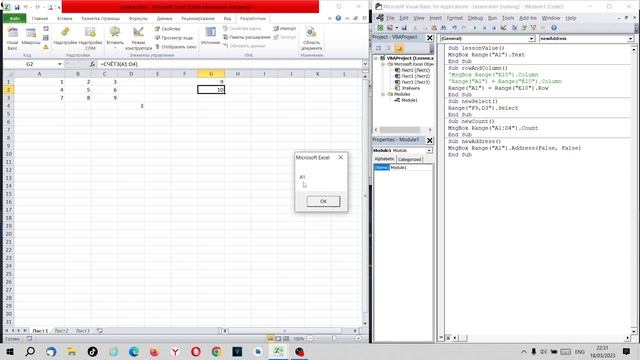Open Expansion Packs (Пакеты расширения)
640x360 pixels.
247,37
